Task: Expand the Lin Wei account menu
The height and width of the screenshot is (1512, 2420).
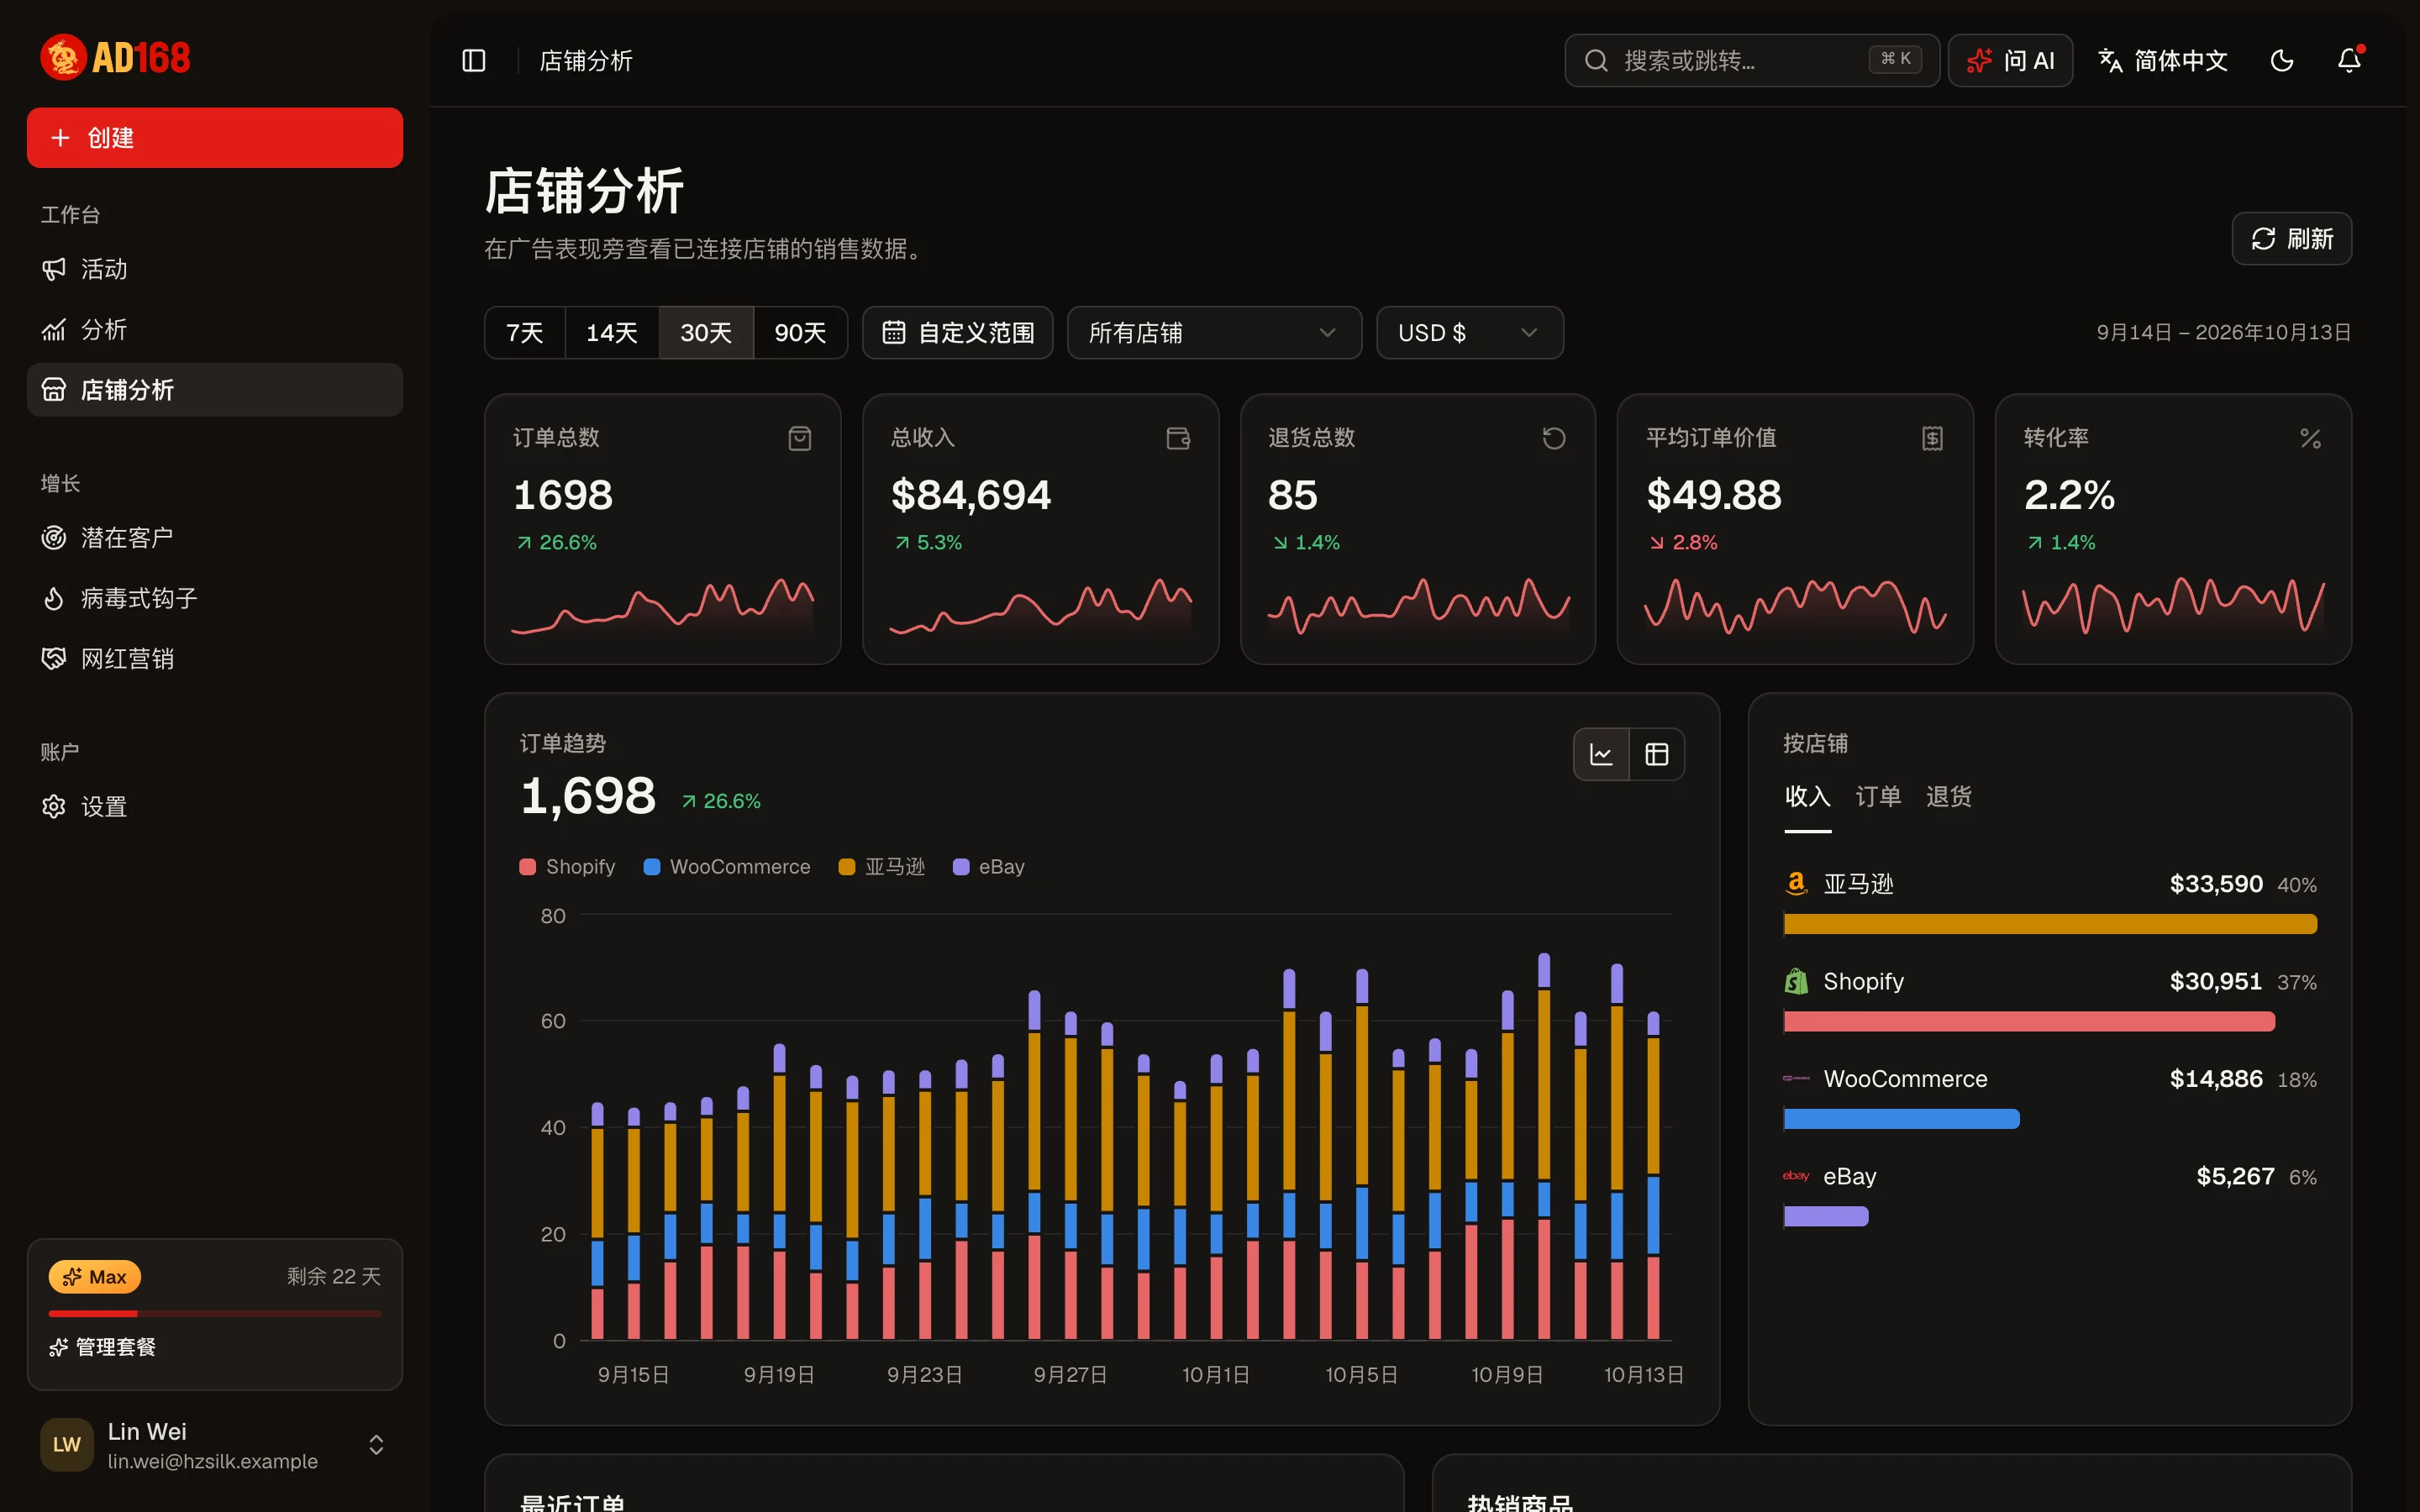Action: [x=215, y=1445]
